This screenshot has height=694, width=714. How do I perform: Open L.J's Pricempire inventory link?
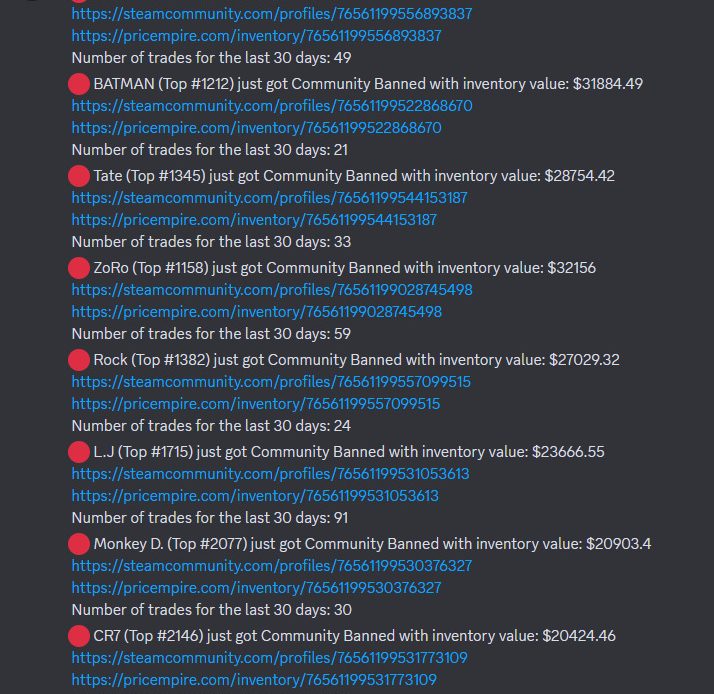pyautogui.click(x=255, y=496)
